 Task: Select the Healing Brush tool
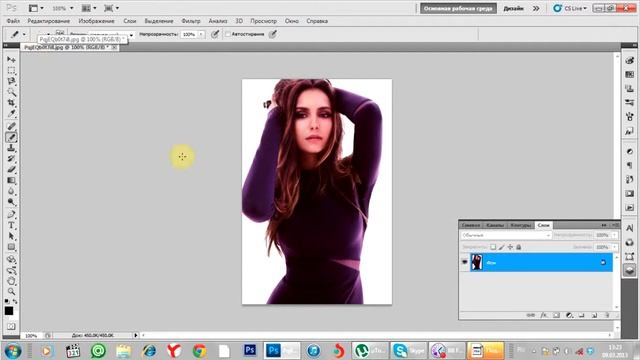pyautogui.click(x=11, y=127)
